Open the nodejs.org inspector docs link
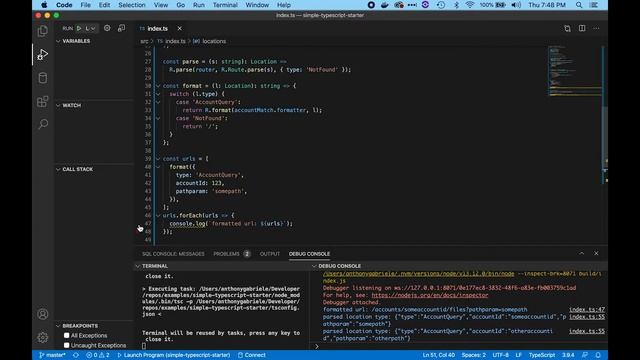Image resolution: width=640 pixels, height=360 pixels. tap(429, 295)
